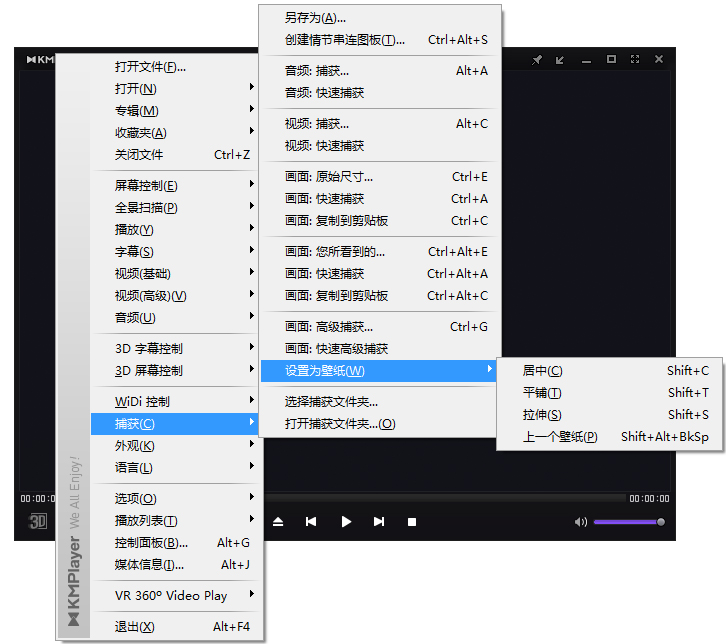The width and height of the screenshot is (726, 644).
Task: Toggle fullscreen icon in the title bar
Action: point(635,59)
